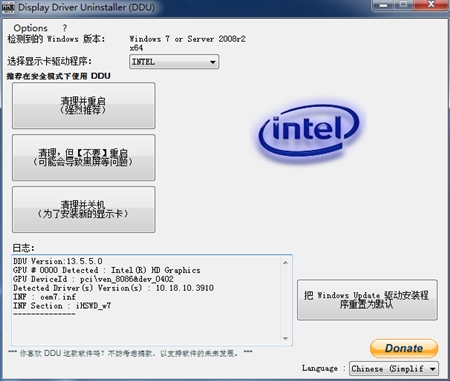Viewport: 450px width, 381px height.
Task: Close the Display Driver Uninstaller window
Action: (x=431, y=5)
